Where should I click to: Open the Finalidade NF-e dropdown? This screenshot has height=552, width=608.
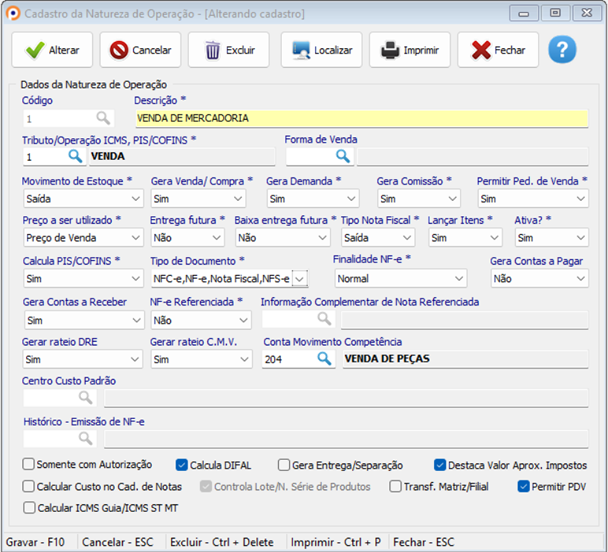[x=459, y=279]
